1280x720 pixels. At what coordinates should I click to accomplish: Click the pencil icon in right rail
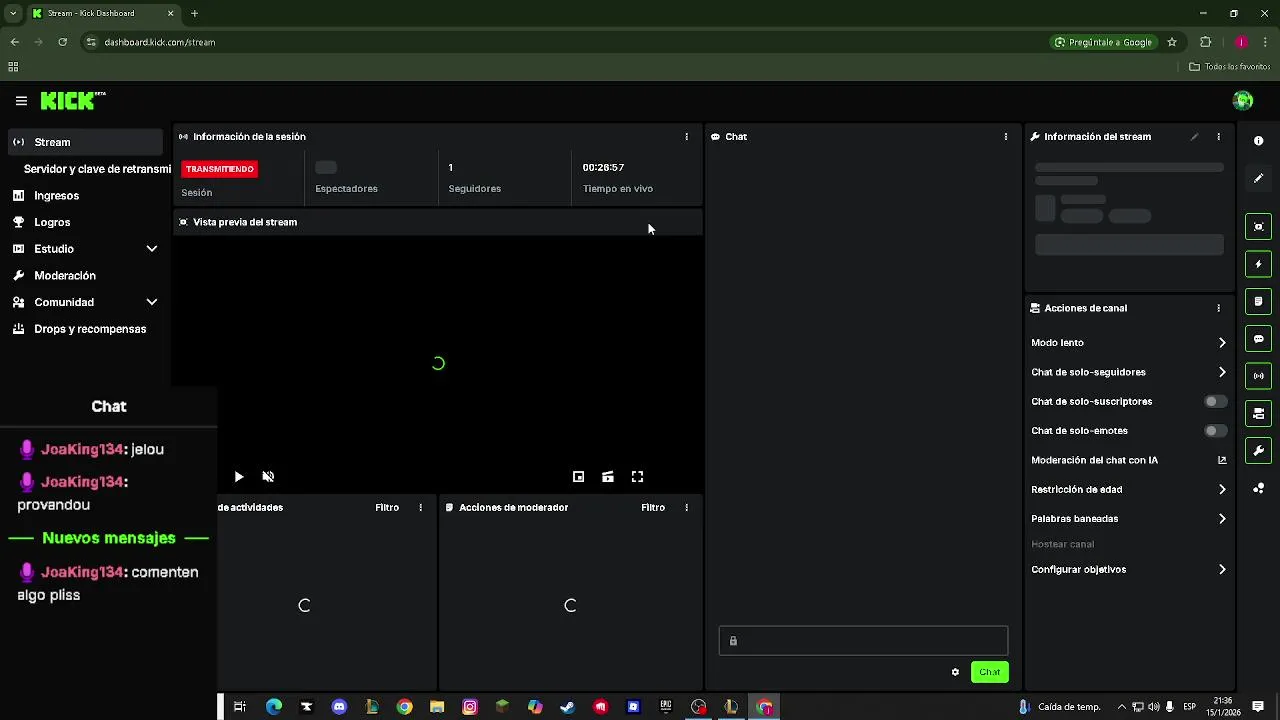point(1259,178)
